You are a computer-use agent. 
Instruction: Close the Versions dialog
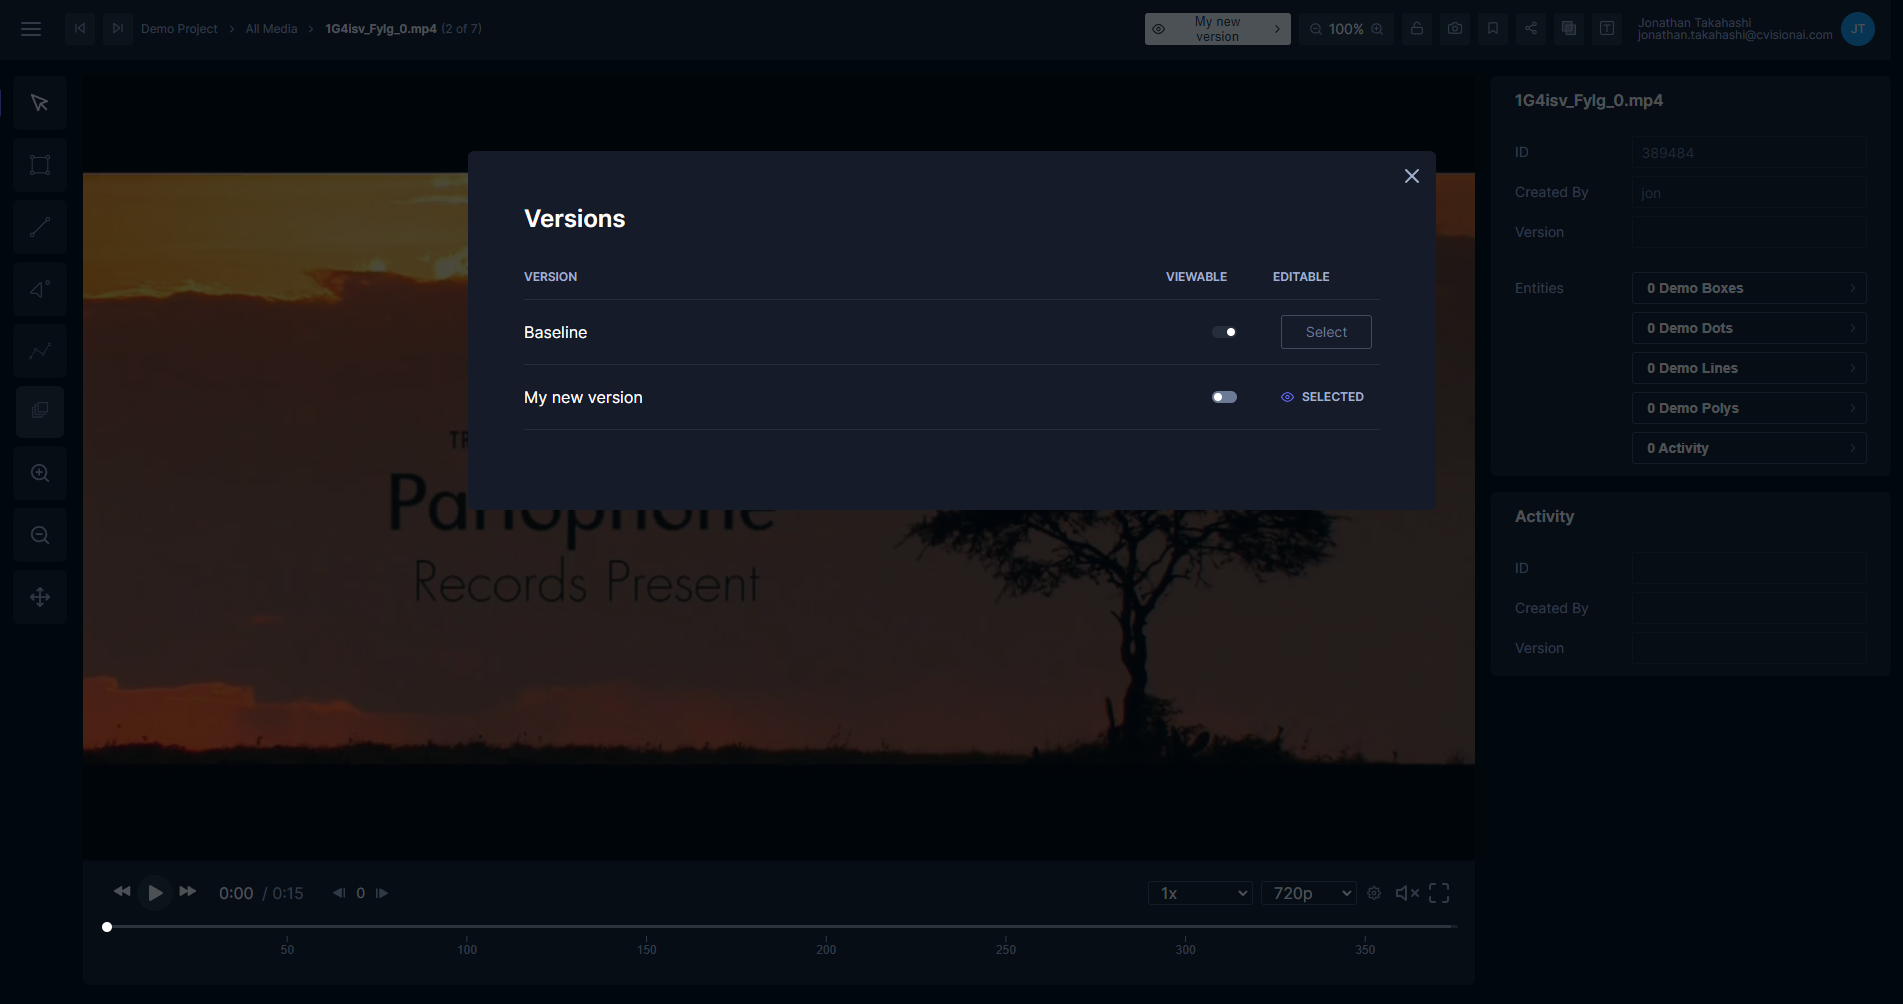pyautogui.click(x=1412, y=176)
